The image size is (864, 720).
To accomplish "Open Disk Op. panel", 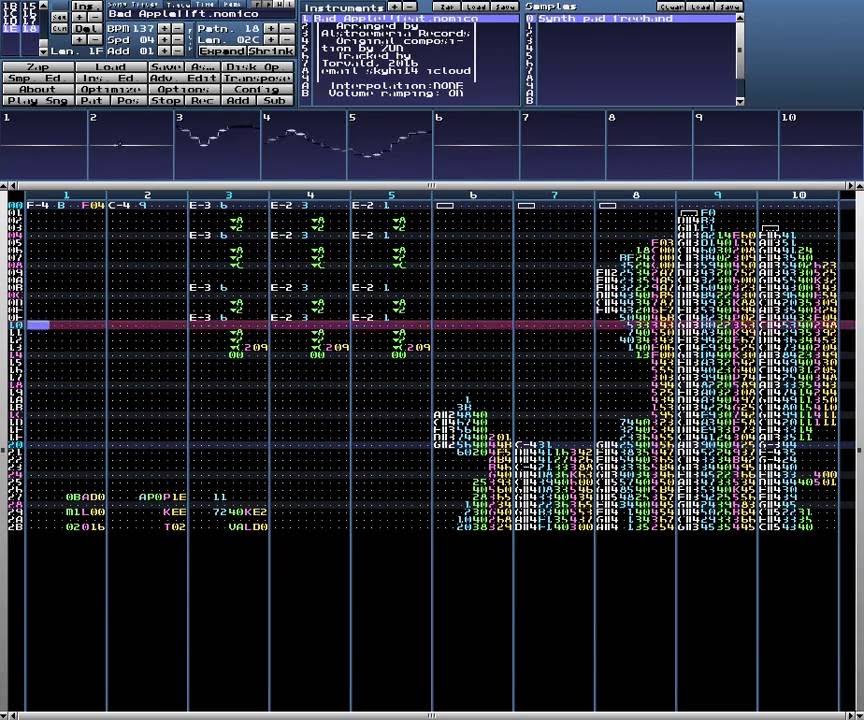I will 258,67.
